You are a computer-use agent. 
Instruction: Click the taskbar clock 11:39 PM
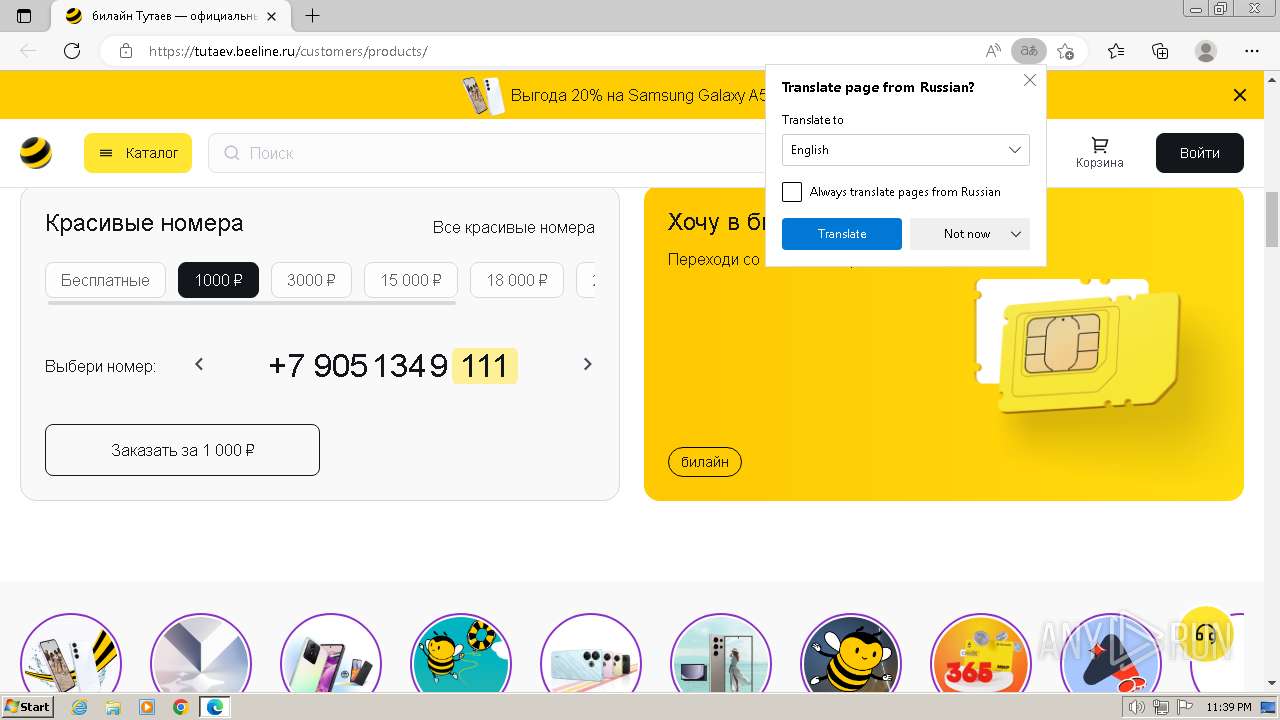[1229, 707]
